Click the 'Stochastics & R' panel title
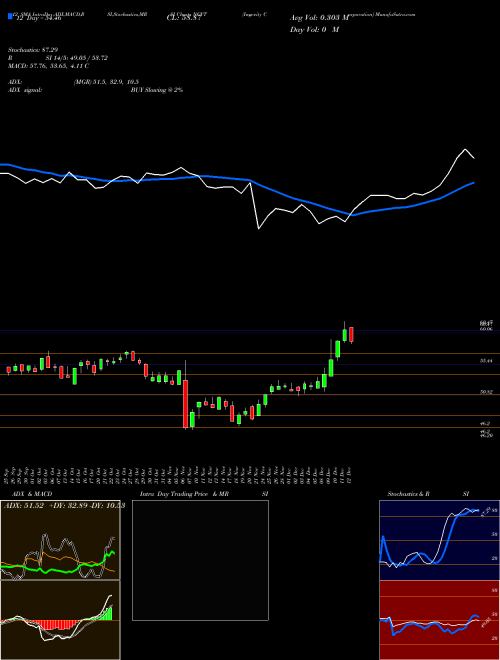The image size is (500, 660). 409,494
